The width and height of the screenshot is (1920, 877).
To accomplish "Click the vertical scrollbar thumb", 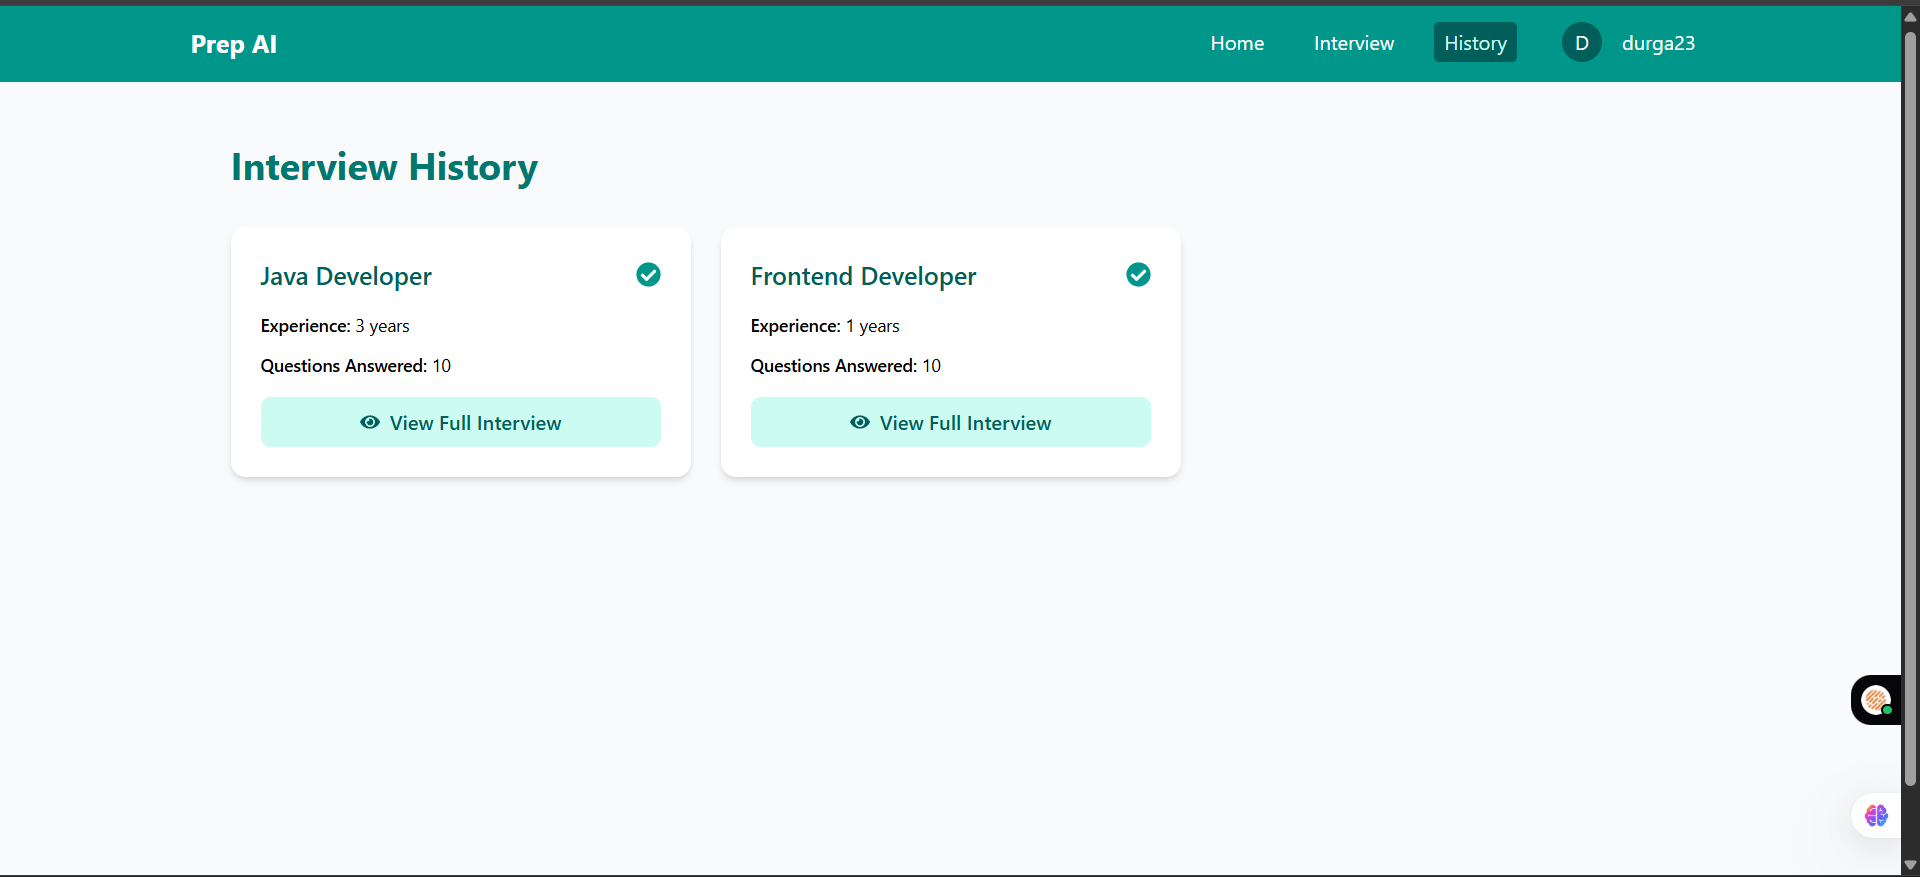I will (1910, 400).
